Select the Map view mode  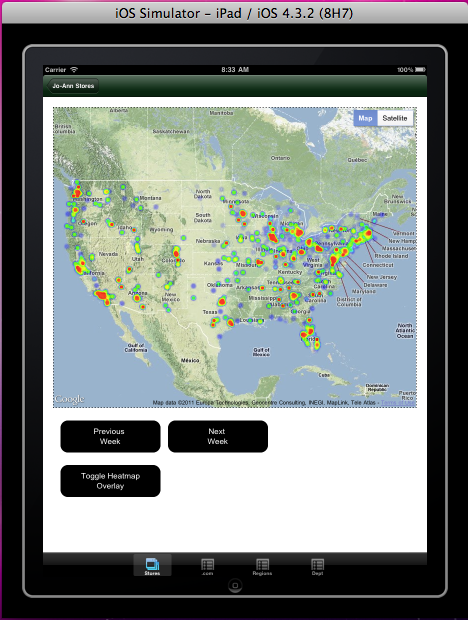[x=365, y=118]
